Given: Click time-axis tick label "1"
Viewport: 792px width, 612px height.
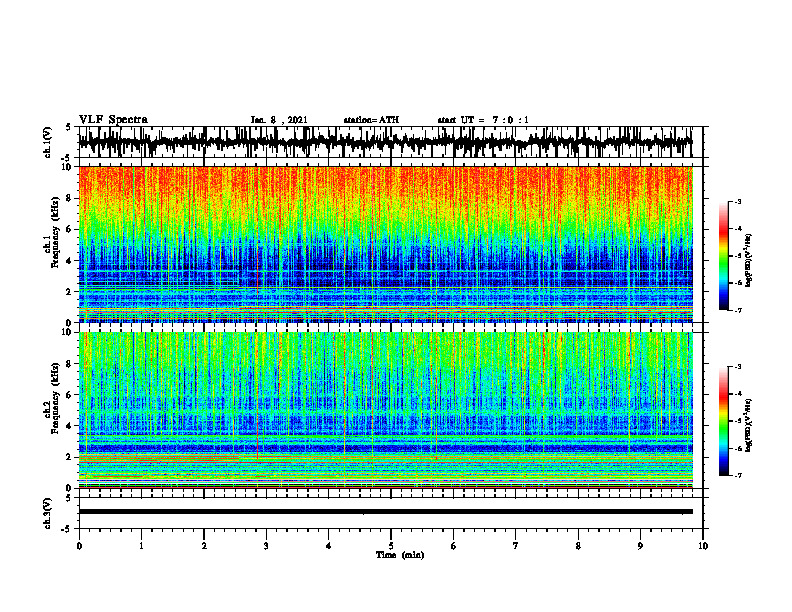Looking at the screenshot, I should coord(141,546).
